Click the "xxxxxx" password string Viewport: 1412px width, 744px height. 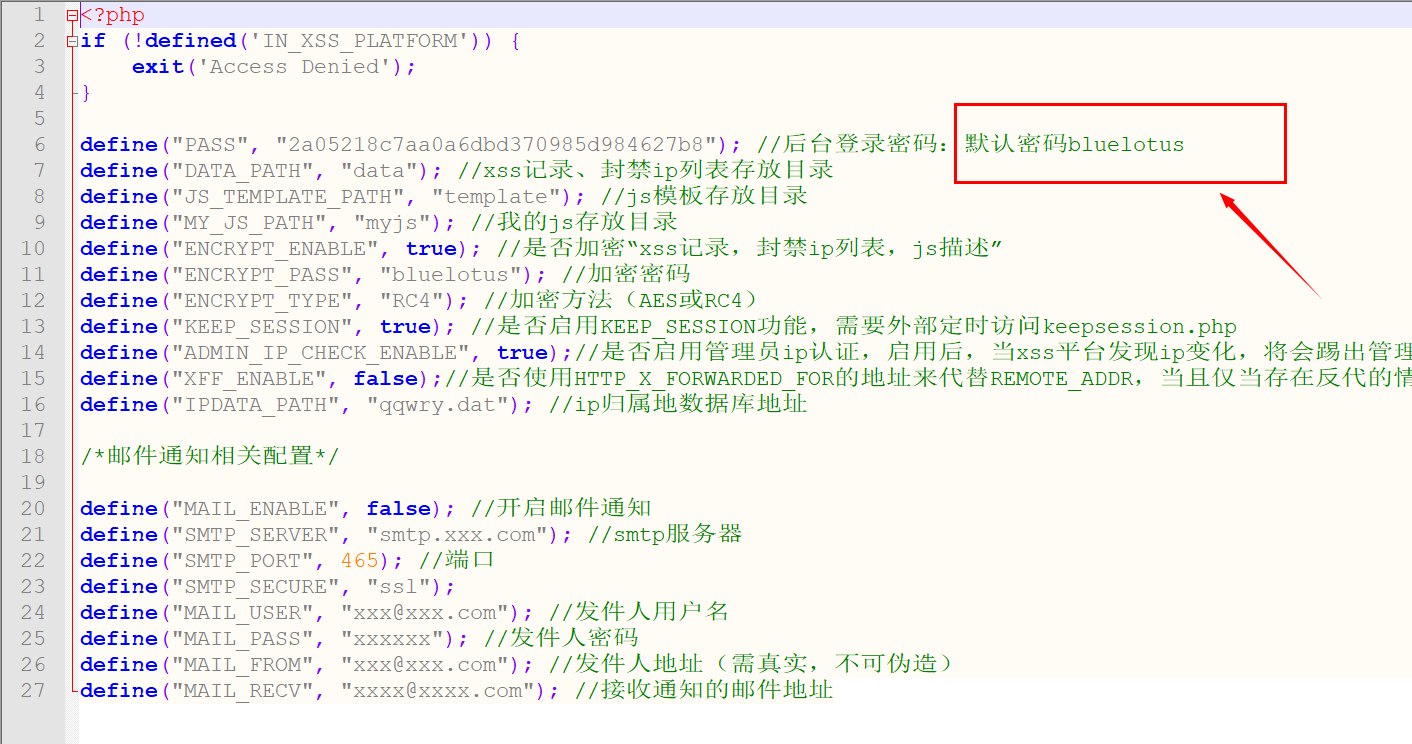[393, 639]
